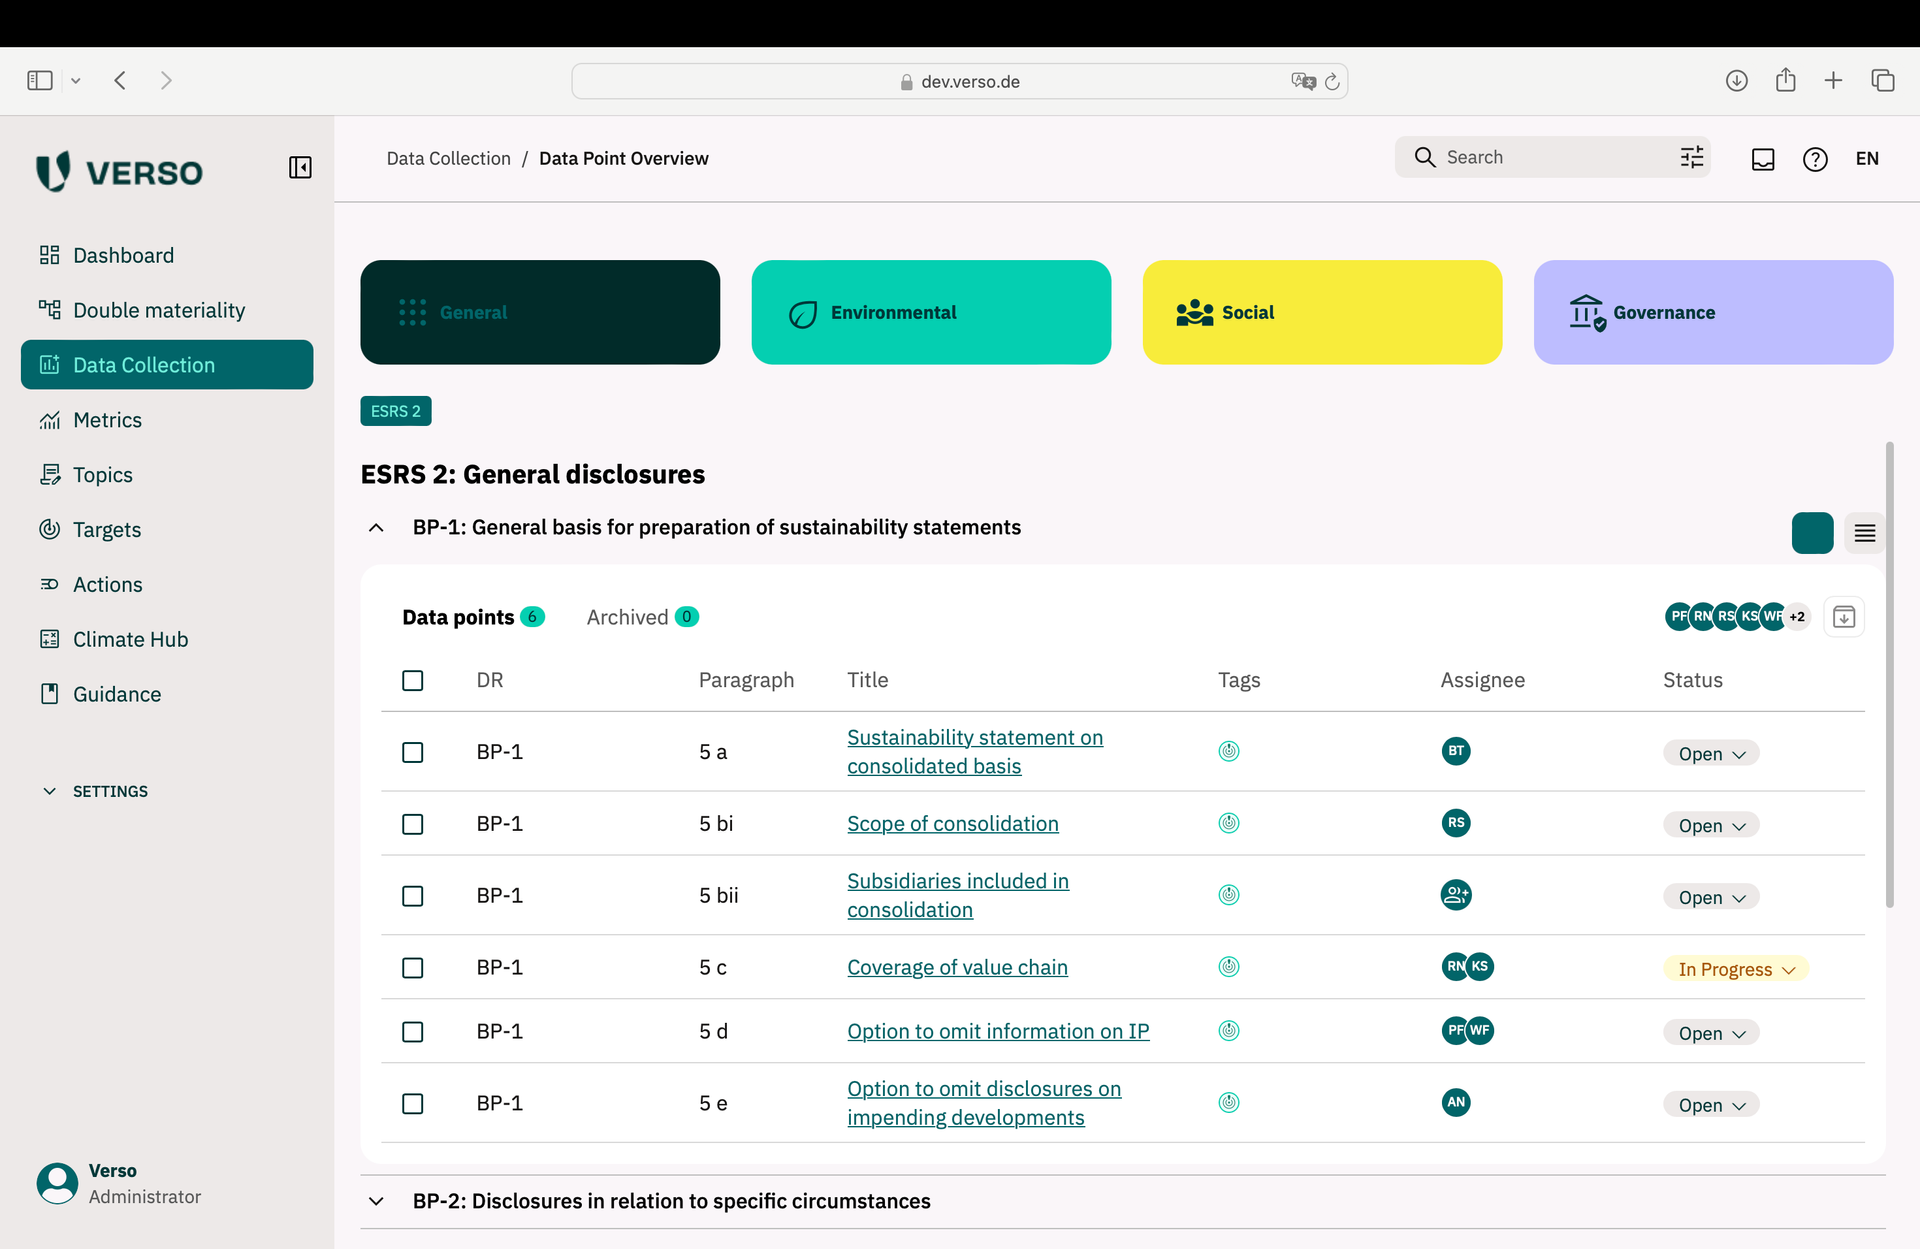Expand BP-2 section chevron
The image size is (1920, 1249).
point(376,1201)
